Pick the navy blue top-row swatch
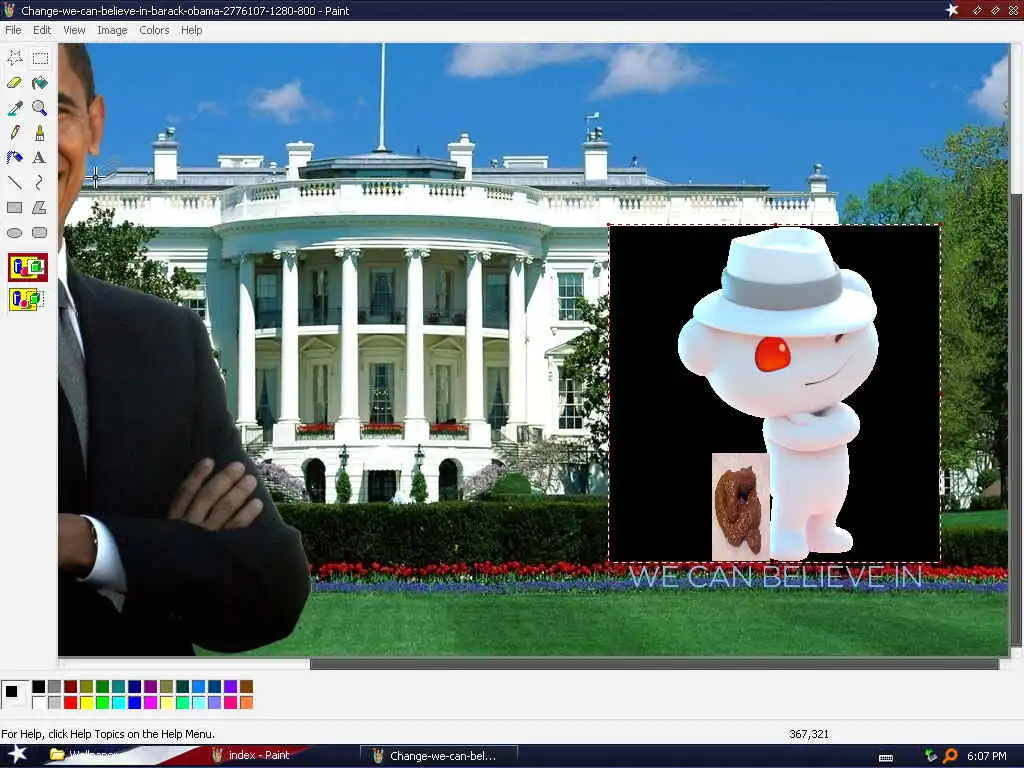This screenshot has height=768, width=1024. (x=135, y=686)
